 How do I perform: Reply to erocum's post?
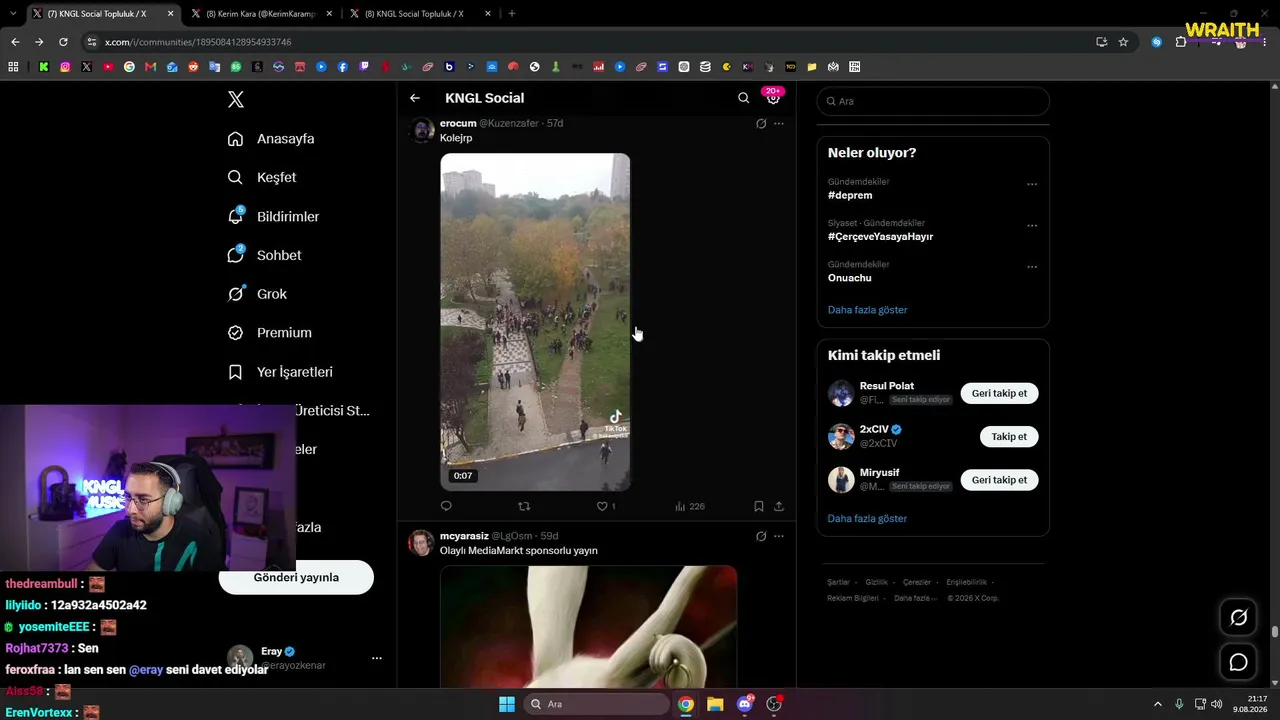tap(446, 506)
